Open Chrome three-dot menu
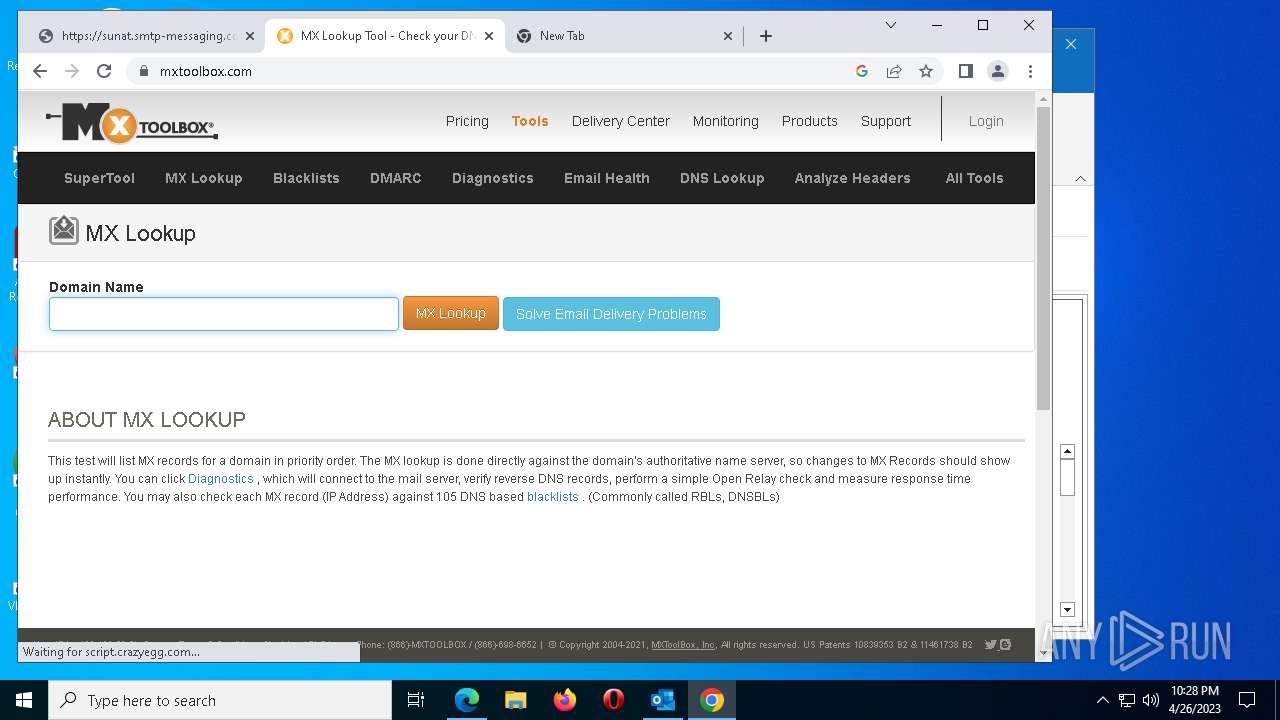Image resolution: width=1280 pixels, height=720 pixels. coord(1030,71)
